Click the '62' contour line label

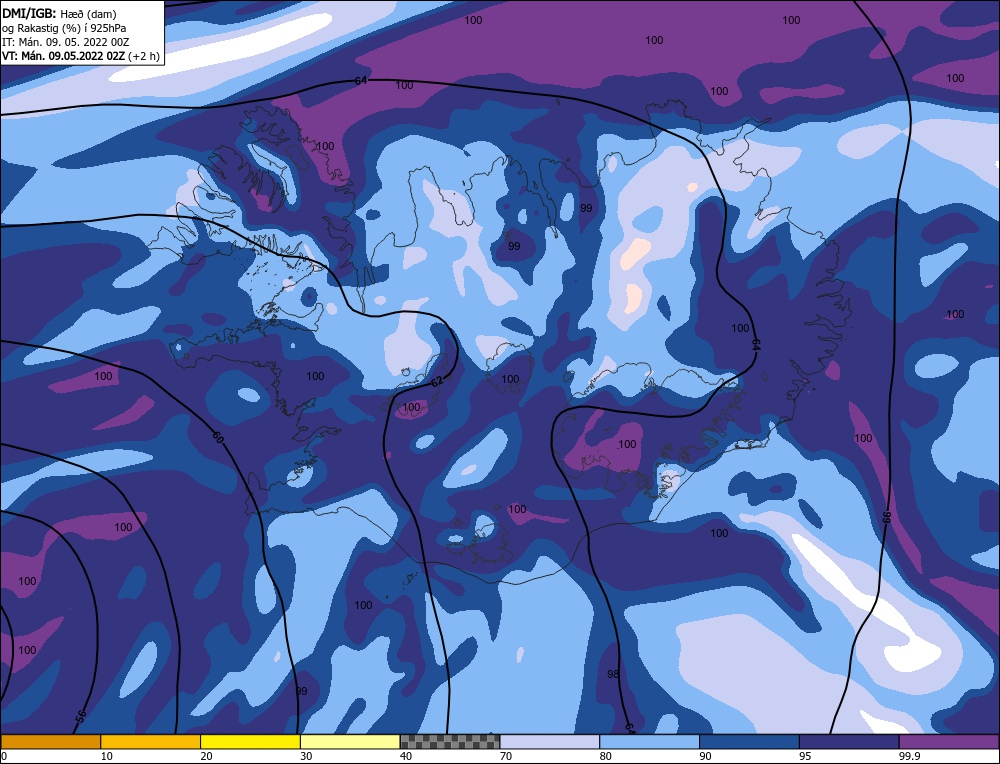tap(437, 382)
